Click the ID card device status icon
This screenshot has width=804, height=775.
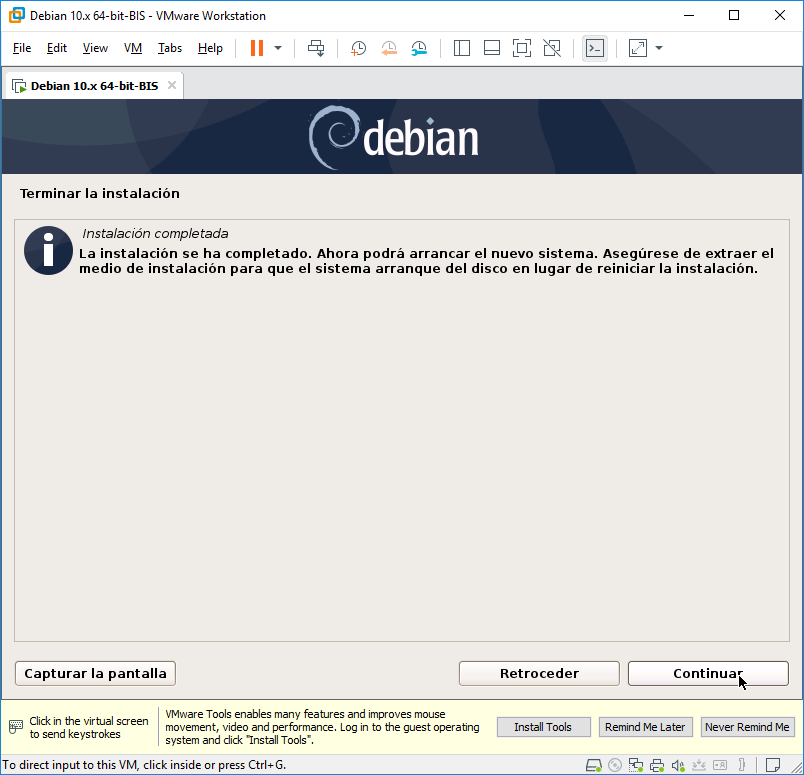pos(720,765)
